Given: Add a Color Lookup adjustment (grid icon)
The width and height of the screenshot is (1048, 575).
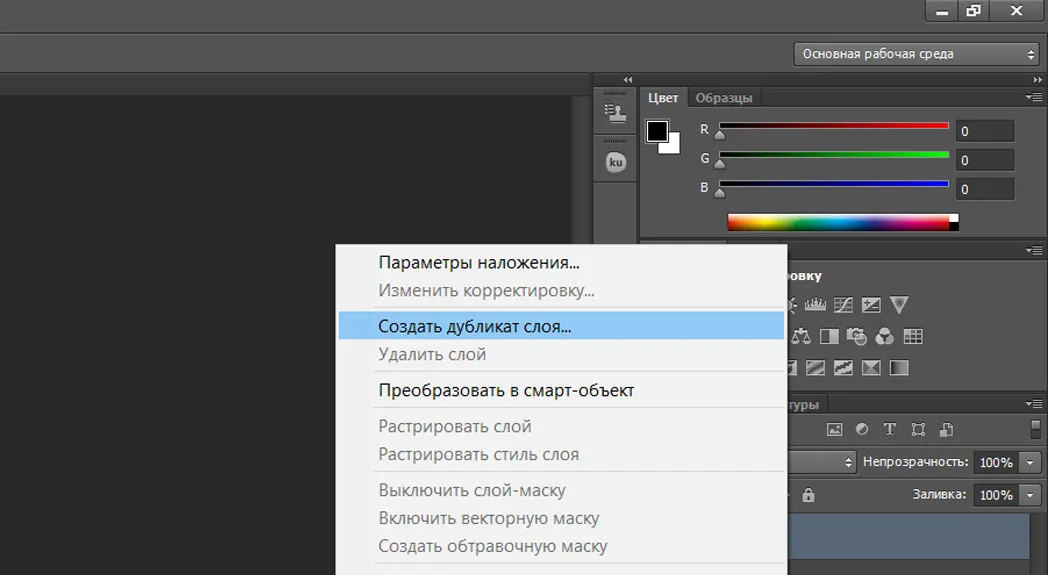Looking at the screenshot, I should tap(913, 336).
